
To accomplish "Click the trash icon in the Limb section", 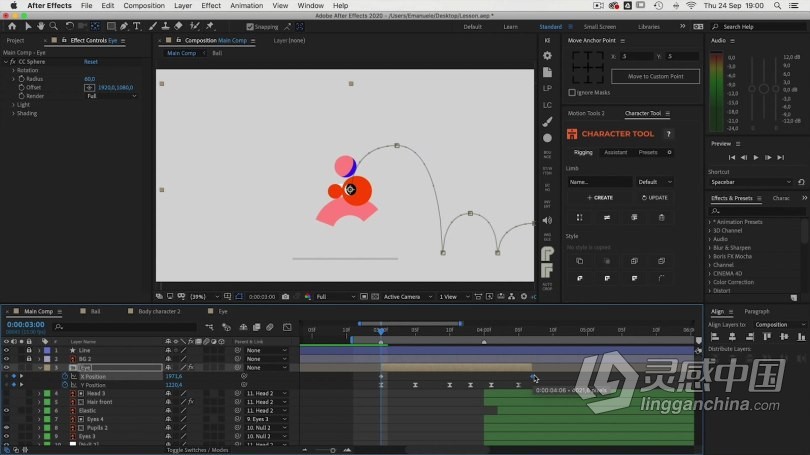I will [661, 217].
